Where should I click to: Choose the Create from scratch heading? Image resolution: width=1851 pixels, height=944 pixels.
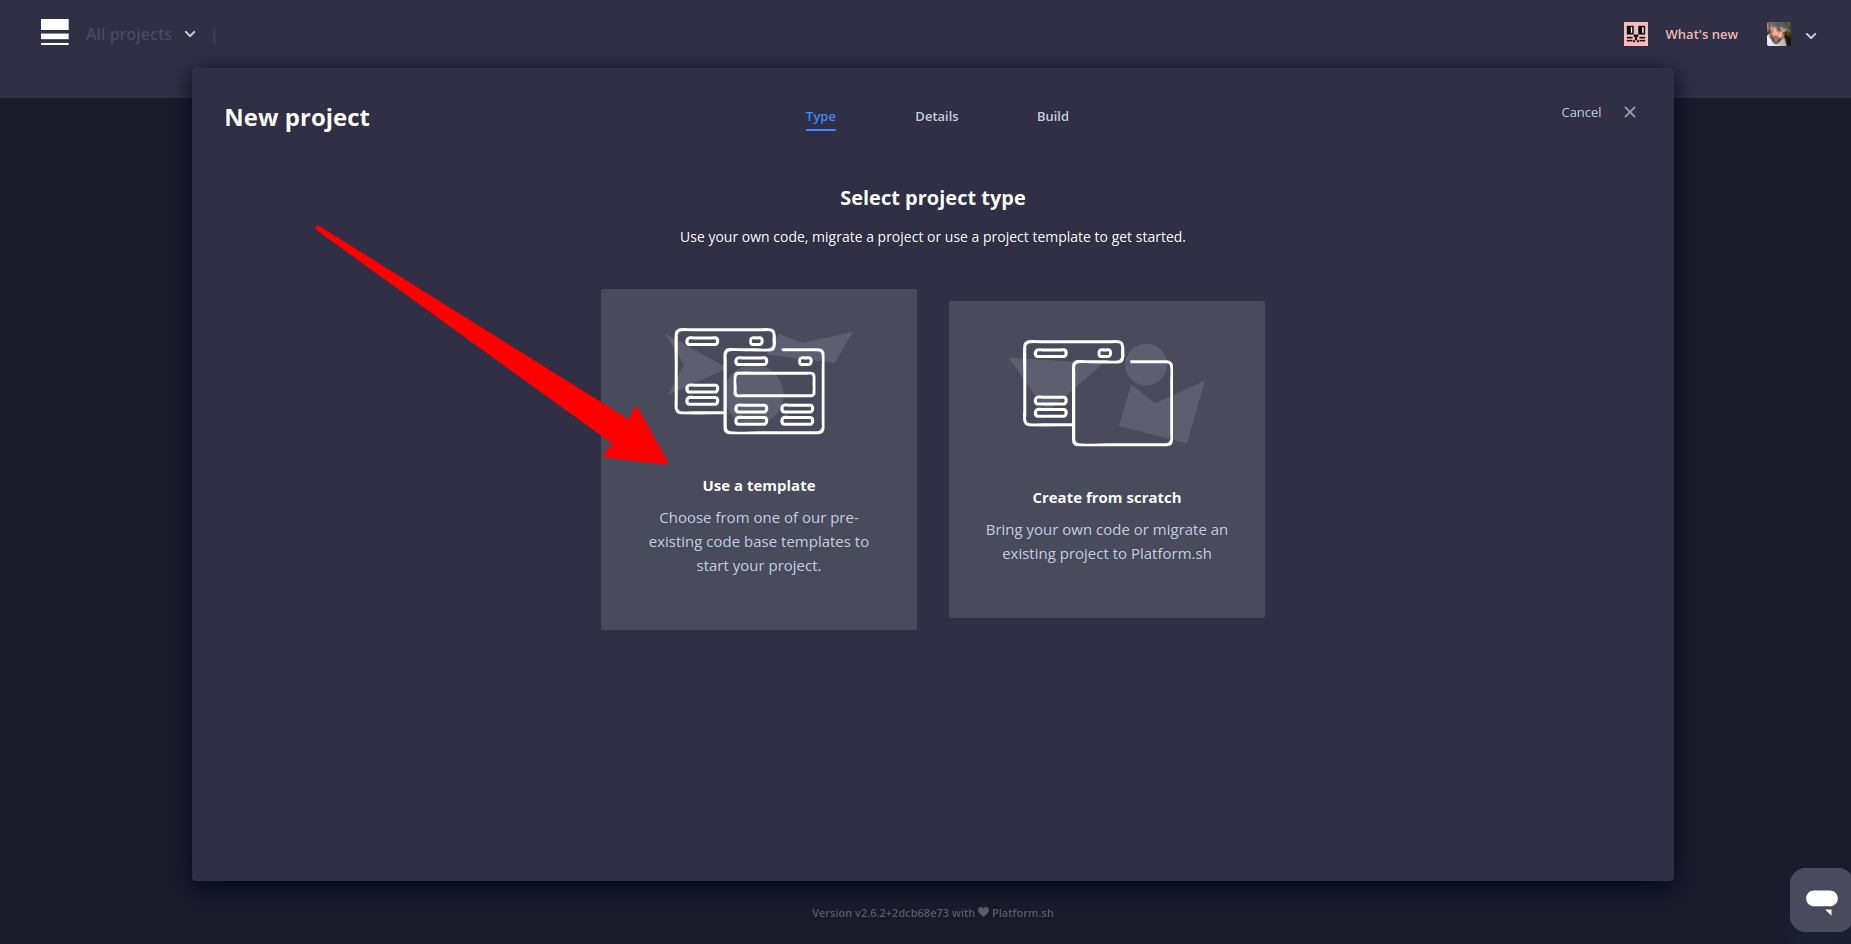click(1106, 498)
